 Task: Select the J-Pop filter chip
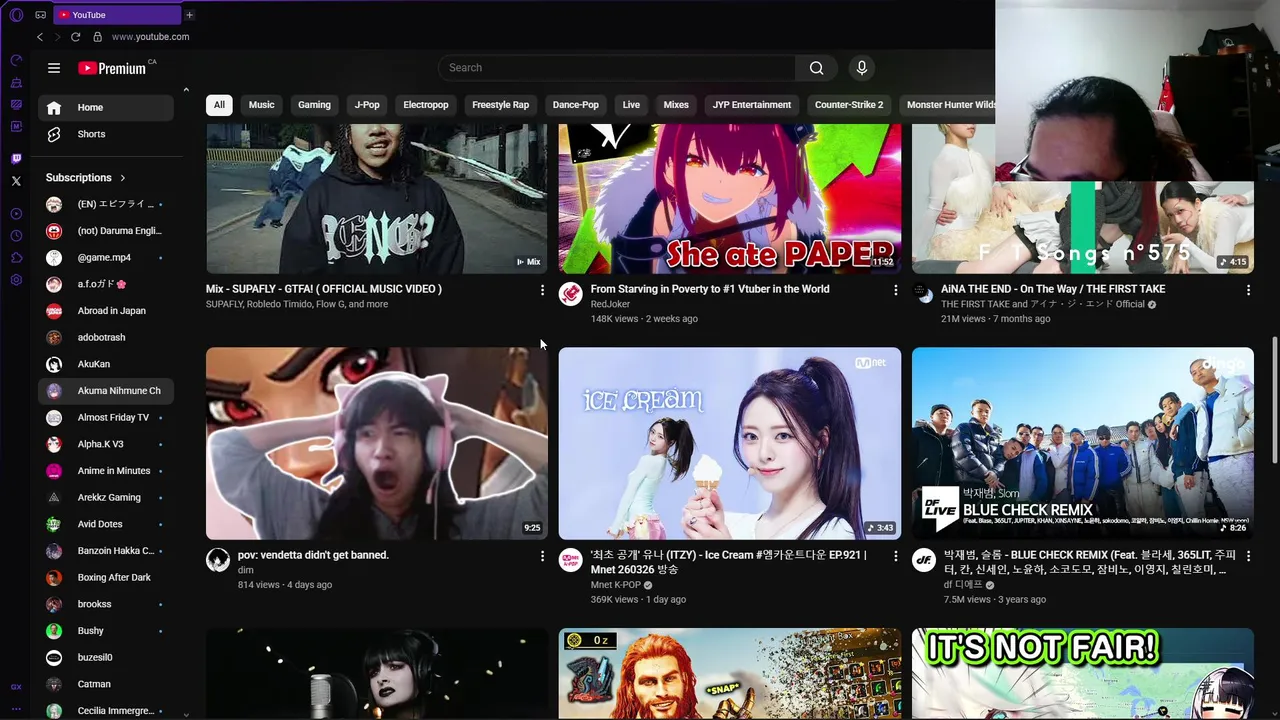(367, 105)
